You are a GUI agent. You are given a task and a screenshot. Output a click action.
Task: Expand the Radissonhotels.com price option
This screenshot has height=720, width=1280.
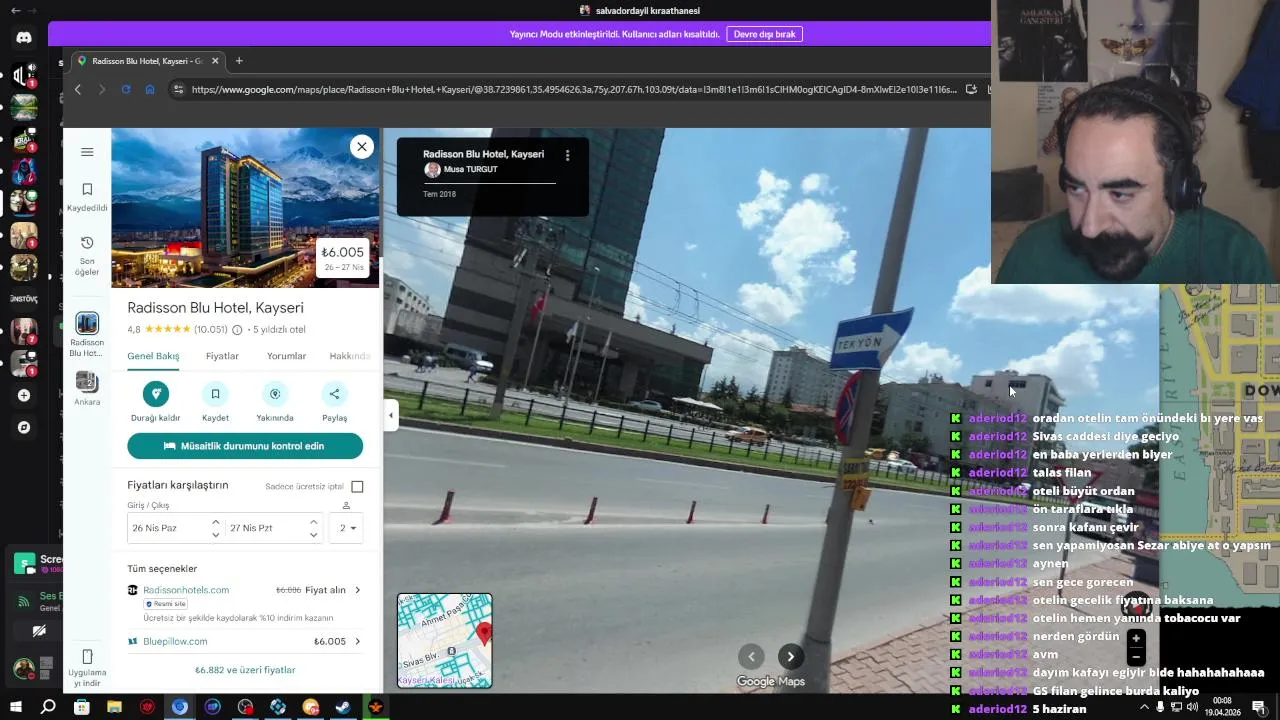coord(357,590)
